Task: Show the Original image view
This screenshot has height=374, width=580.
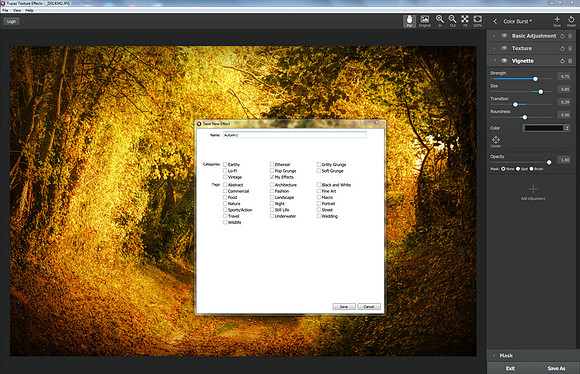Action: click(425, 21)
